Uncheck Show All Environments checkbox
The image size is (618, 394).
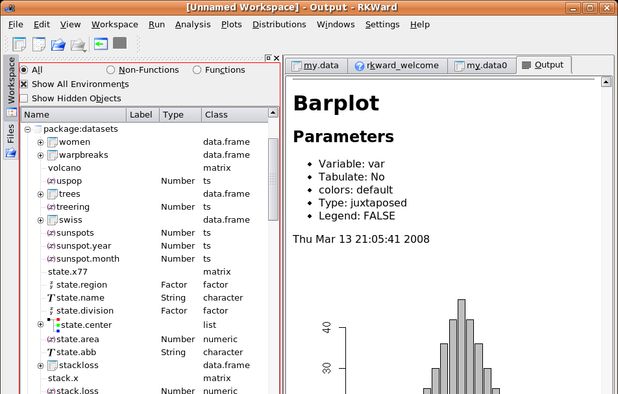click(24, 84)
